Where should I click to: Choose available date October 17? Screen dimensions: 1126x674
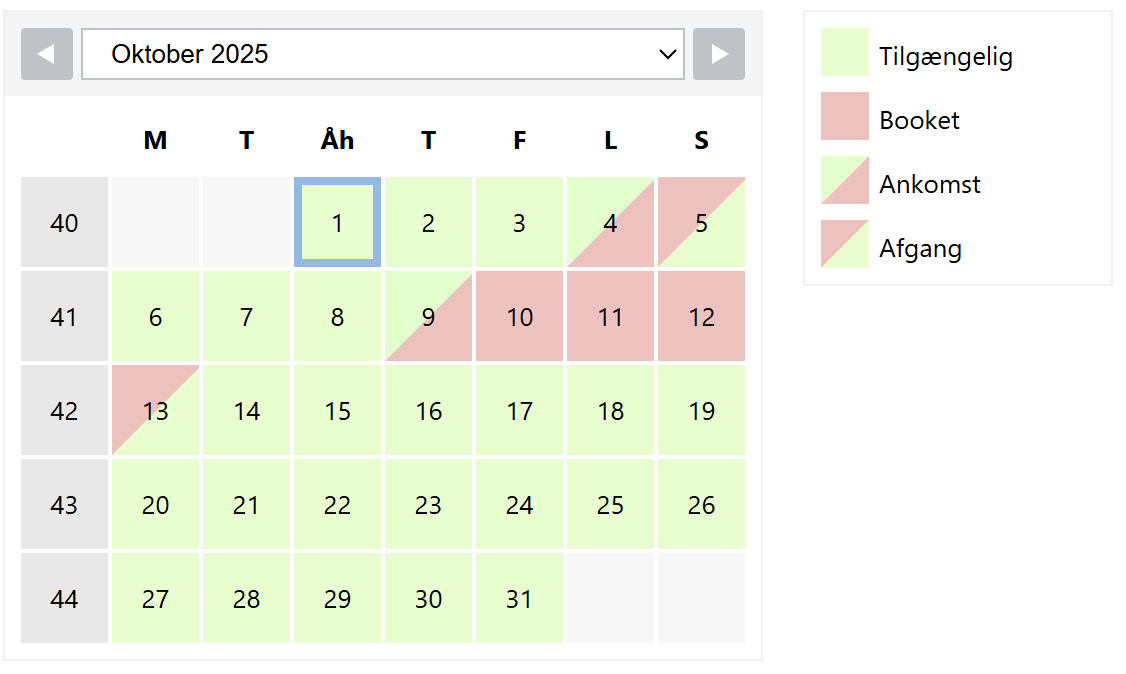point(519,411)
